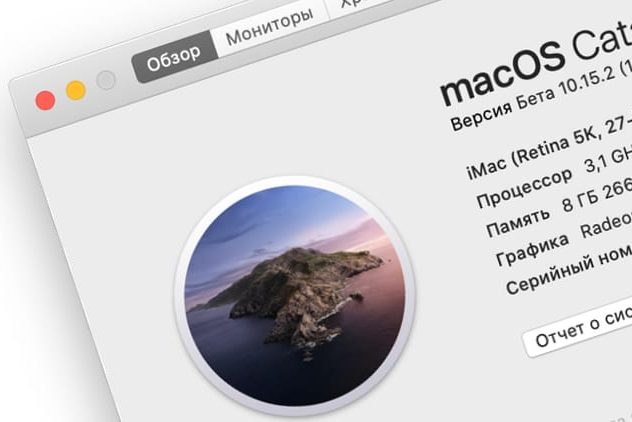Minimize the window using the yellow button
The image size is (632, 422).
tap(76, 90)
